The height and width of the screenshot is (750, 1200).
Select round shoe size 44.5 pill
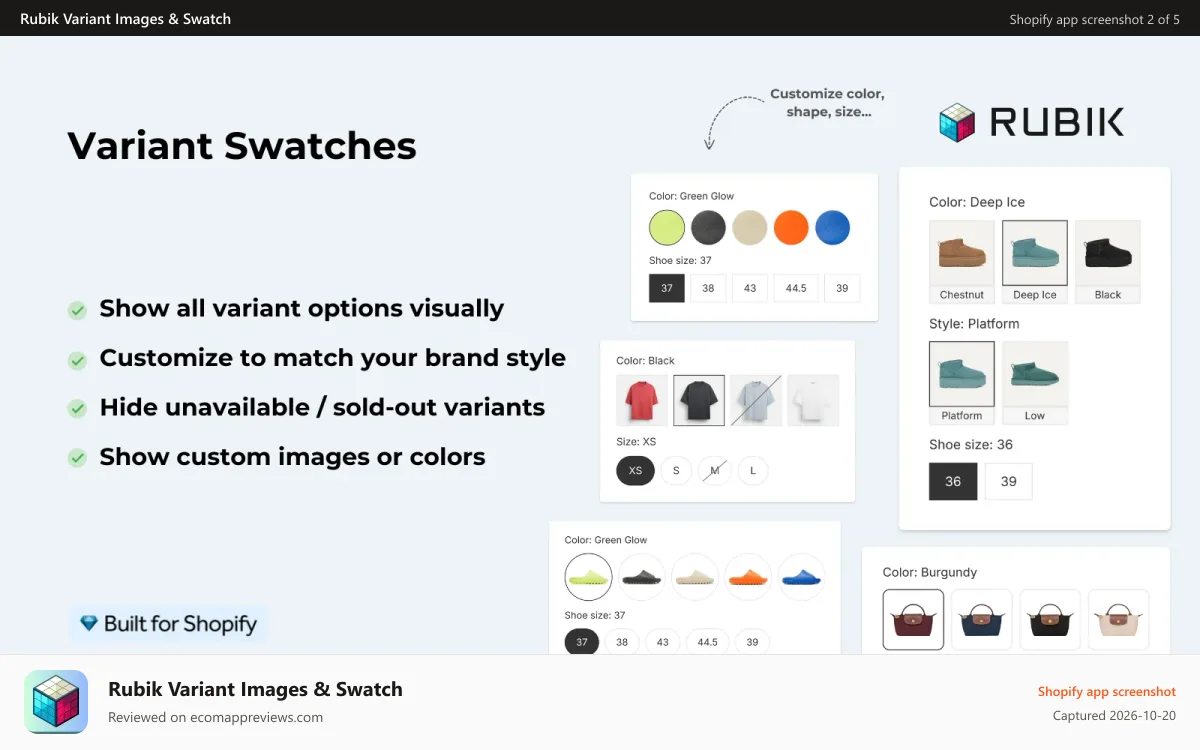(707, 641)
